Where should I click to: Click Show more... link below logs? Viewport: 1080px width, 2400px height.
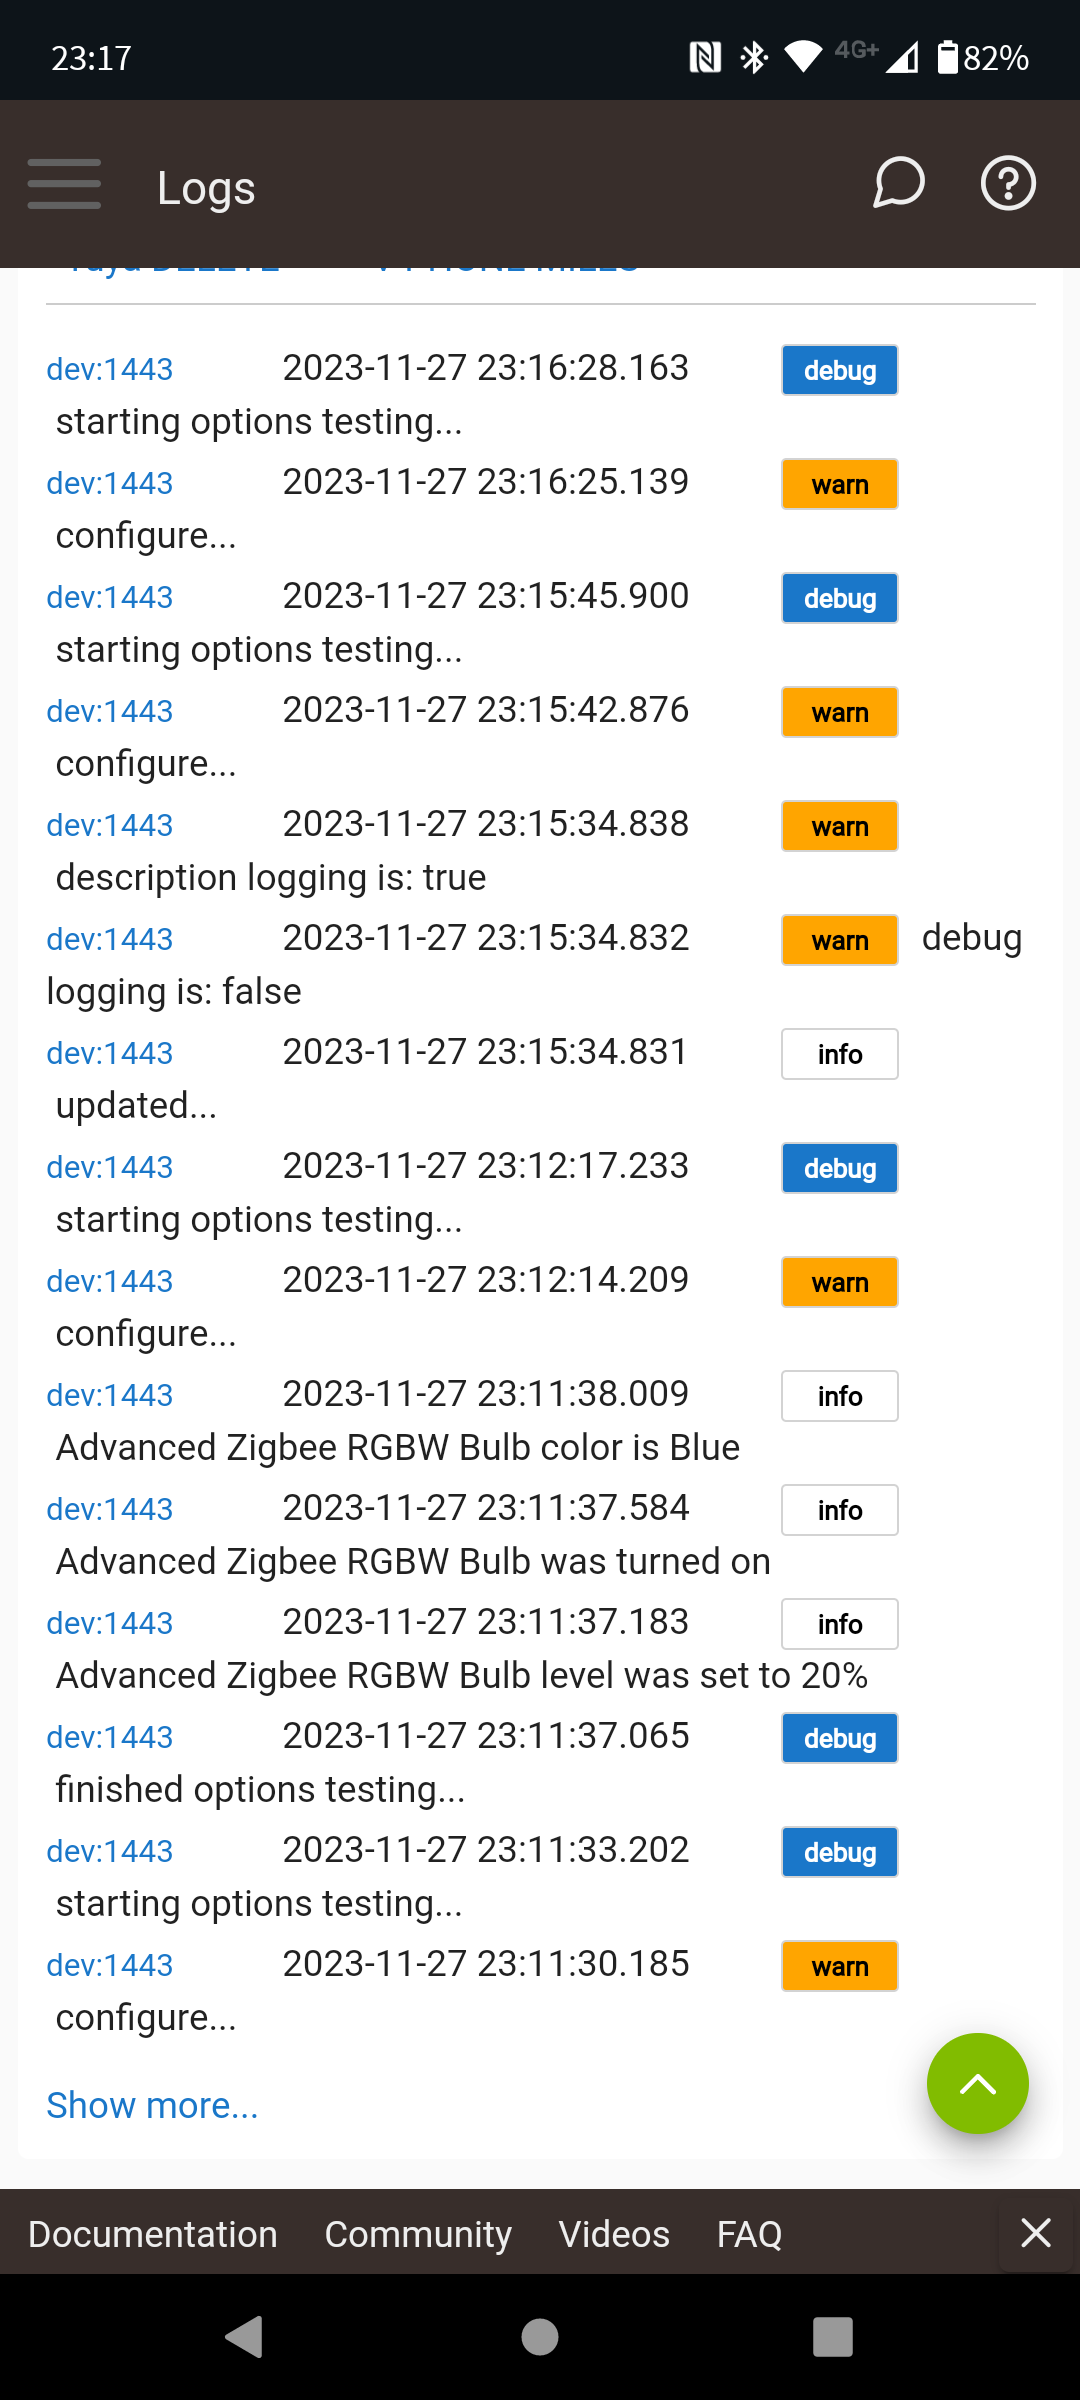pos(152,2105)
